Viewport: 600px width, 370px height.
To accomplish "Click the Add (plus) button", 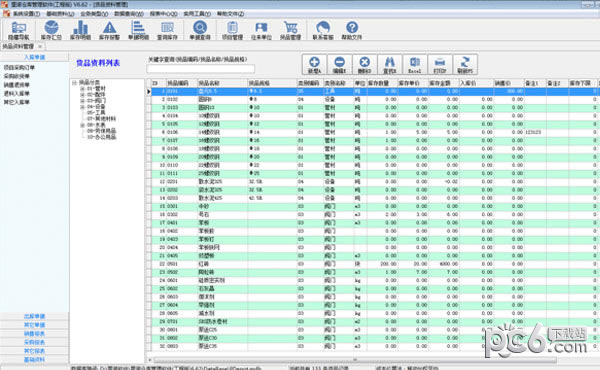I will click(x=315, y=64).
